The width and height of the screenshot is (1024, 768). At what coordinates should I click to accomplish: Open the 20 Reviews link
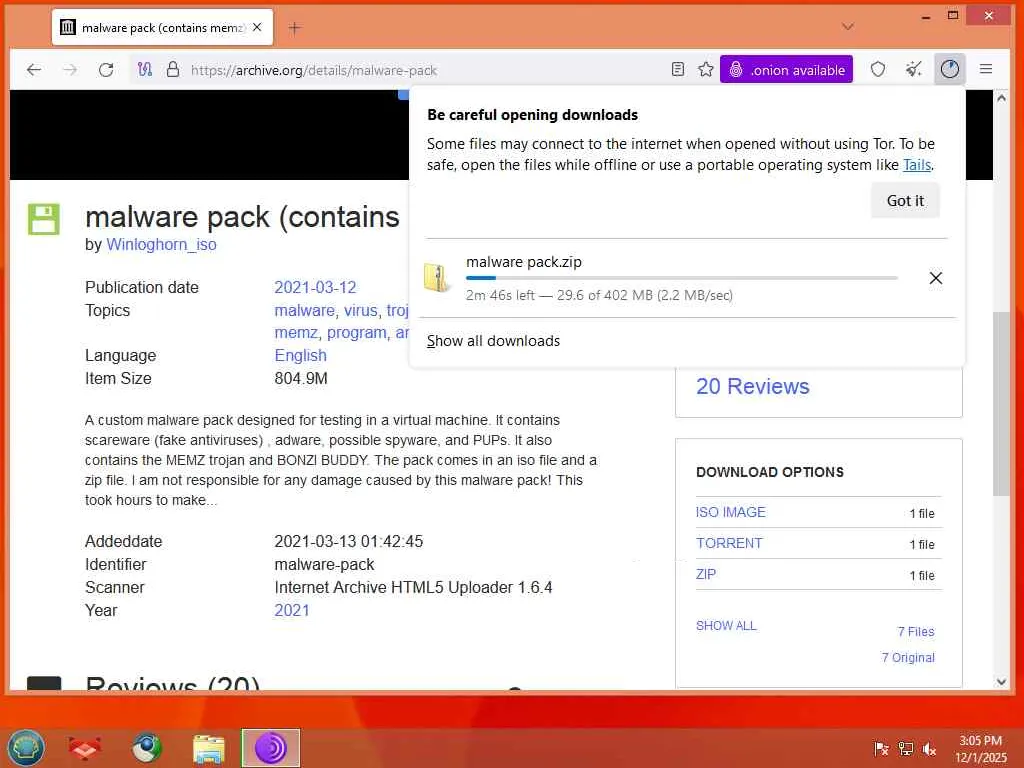pos(752,386)
